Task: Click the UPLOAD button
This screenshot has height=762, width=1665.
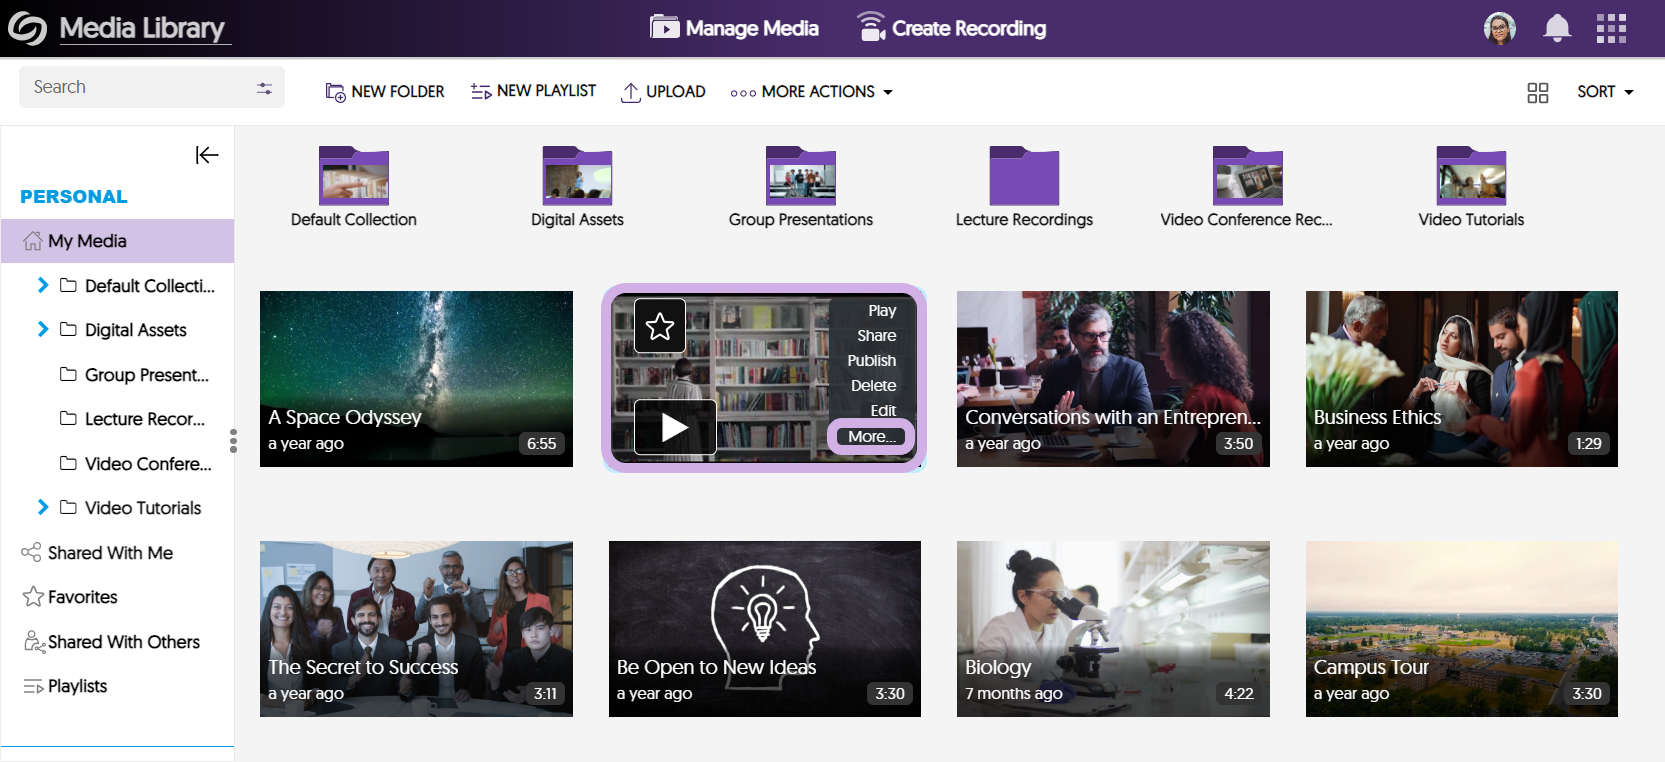Action: point(663,92)
